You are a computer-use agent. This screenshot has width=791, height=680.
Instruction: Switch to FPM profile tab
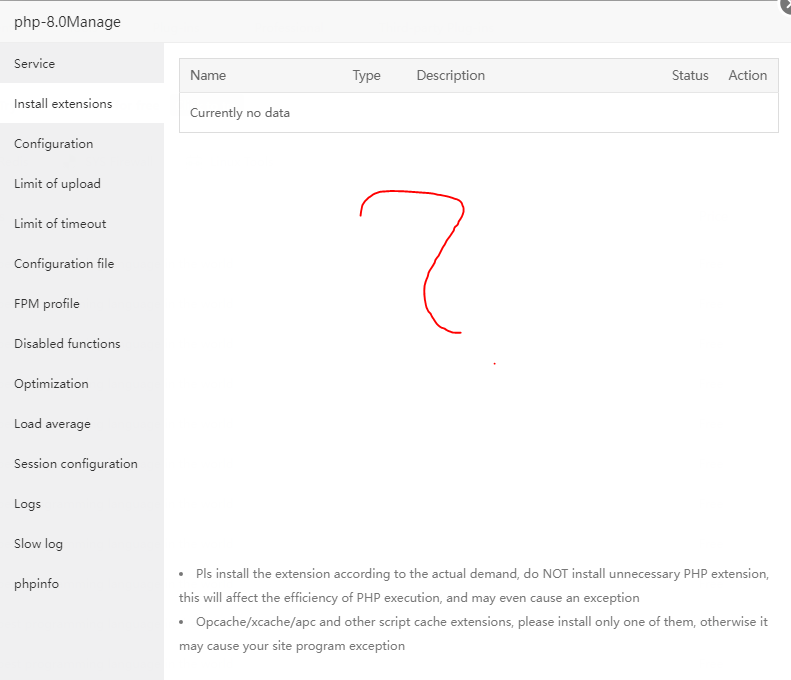point(47,304)
